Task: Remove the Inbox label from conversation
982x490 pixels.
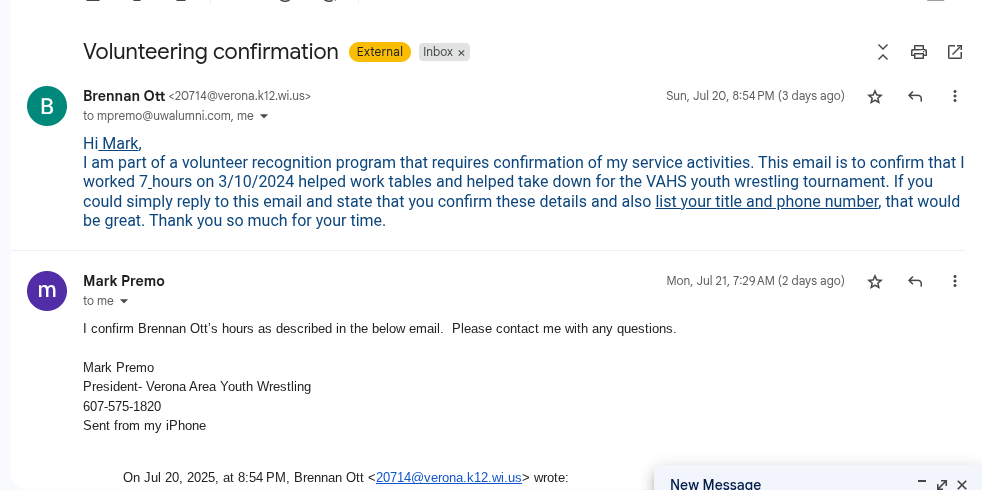Action: 462,53
